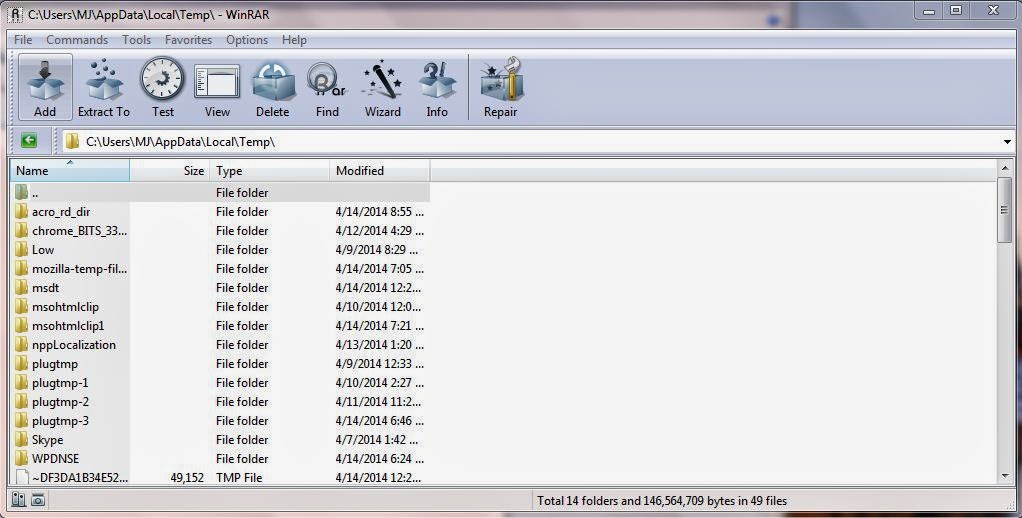
Task: Sort by Name column header
Action: (x=70, y=171)
